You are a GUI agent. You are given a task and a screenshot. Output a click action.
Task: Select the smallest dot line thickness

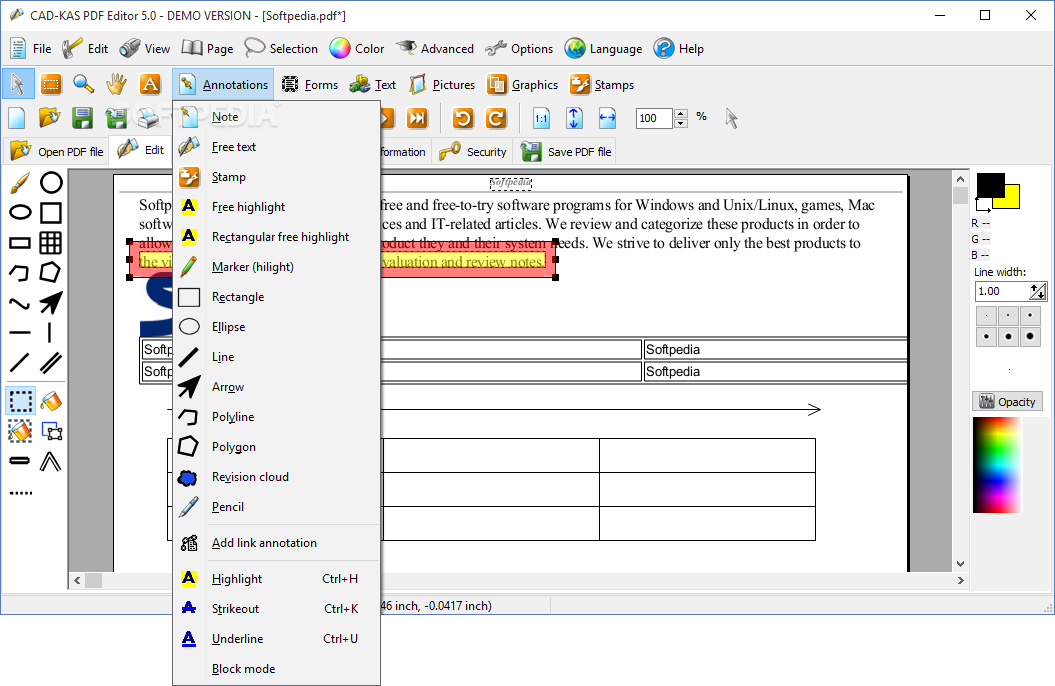[986, 315]
